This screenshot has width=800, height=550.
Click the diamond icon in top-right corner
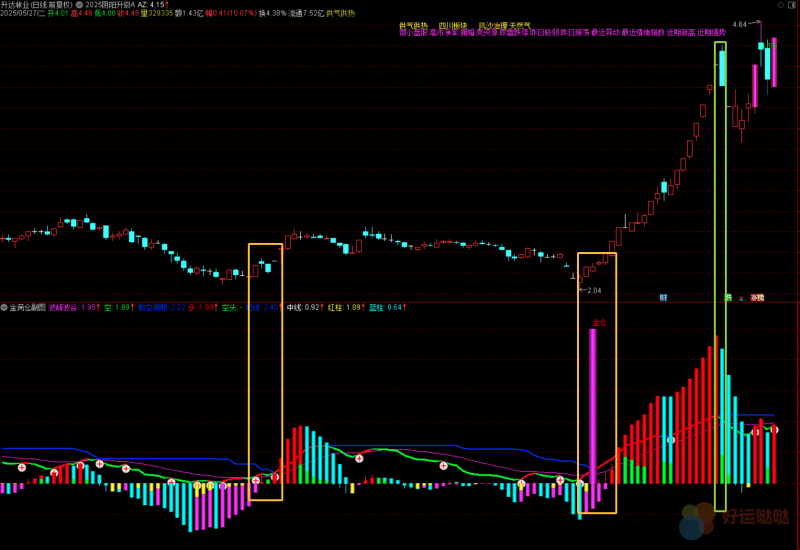click(781, 5)
